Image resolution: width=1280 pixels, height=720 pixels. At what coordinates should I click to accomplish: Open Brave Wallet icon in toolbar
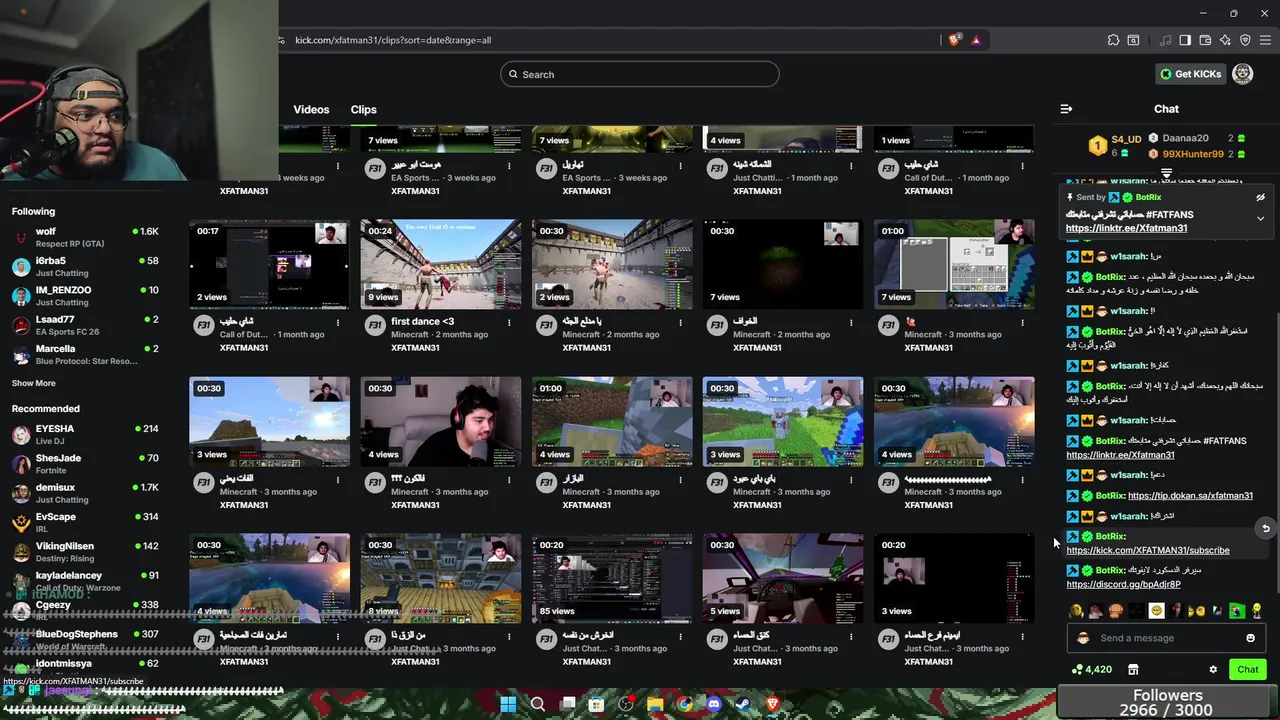(x=1205, y=40)
